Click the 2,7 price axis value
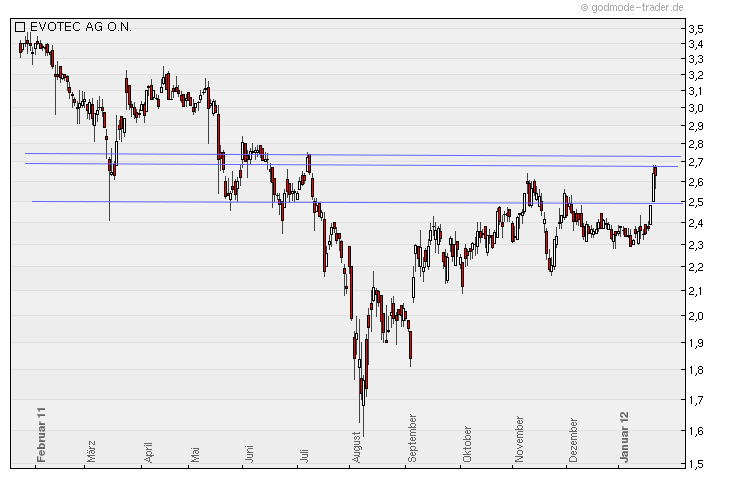This screenshot has width=730, height=481. point(696,162)
